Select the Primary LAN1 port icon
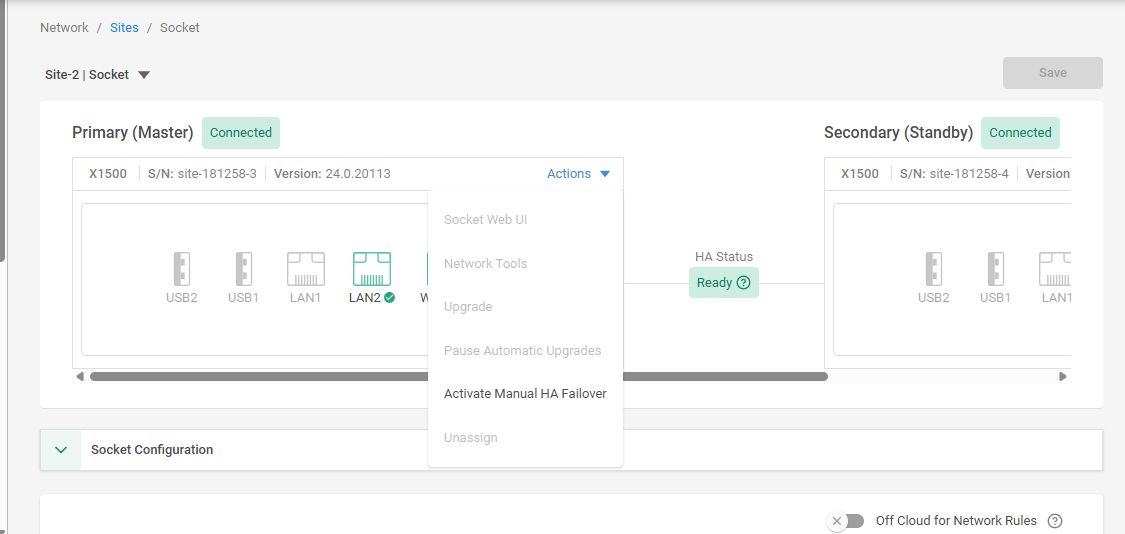1125x534 pixels. click(305, 269)
